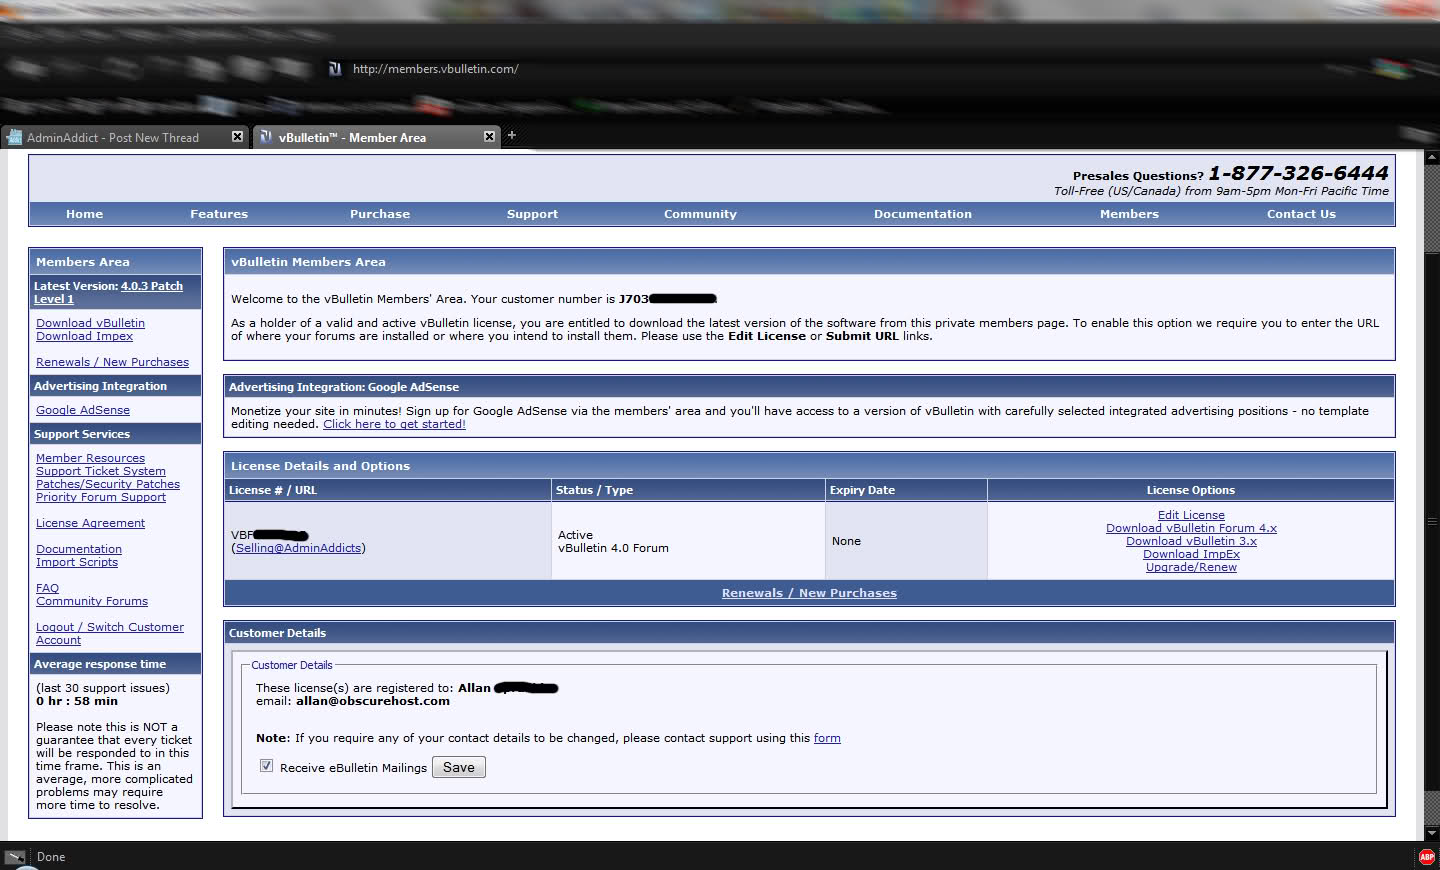Open the FAQ link
Viewport: 1440px width, 870px height.
click(47, 588)
